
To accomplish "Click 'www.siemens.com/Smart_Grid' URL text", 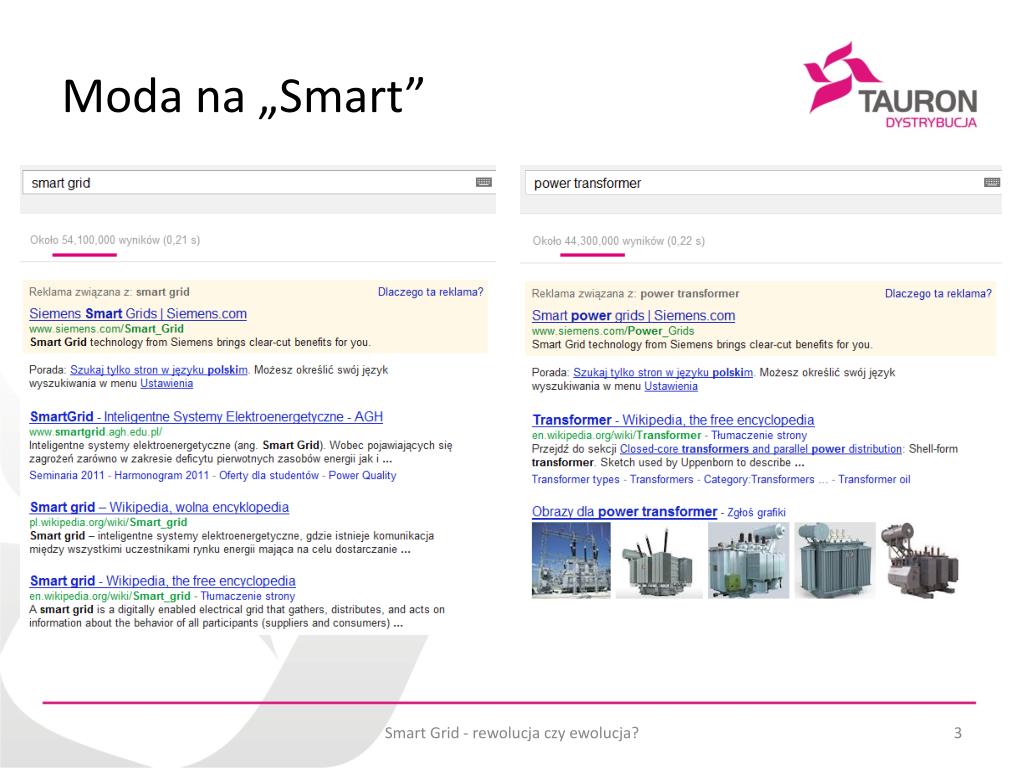I will (106, 328).
